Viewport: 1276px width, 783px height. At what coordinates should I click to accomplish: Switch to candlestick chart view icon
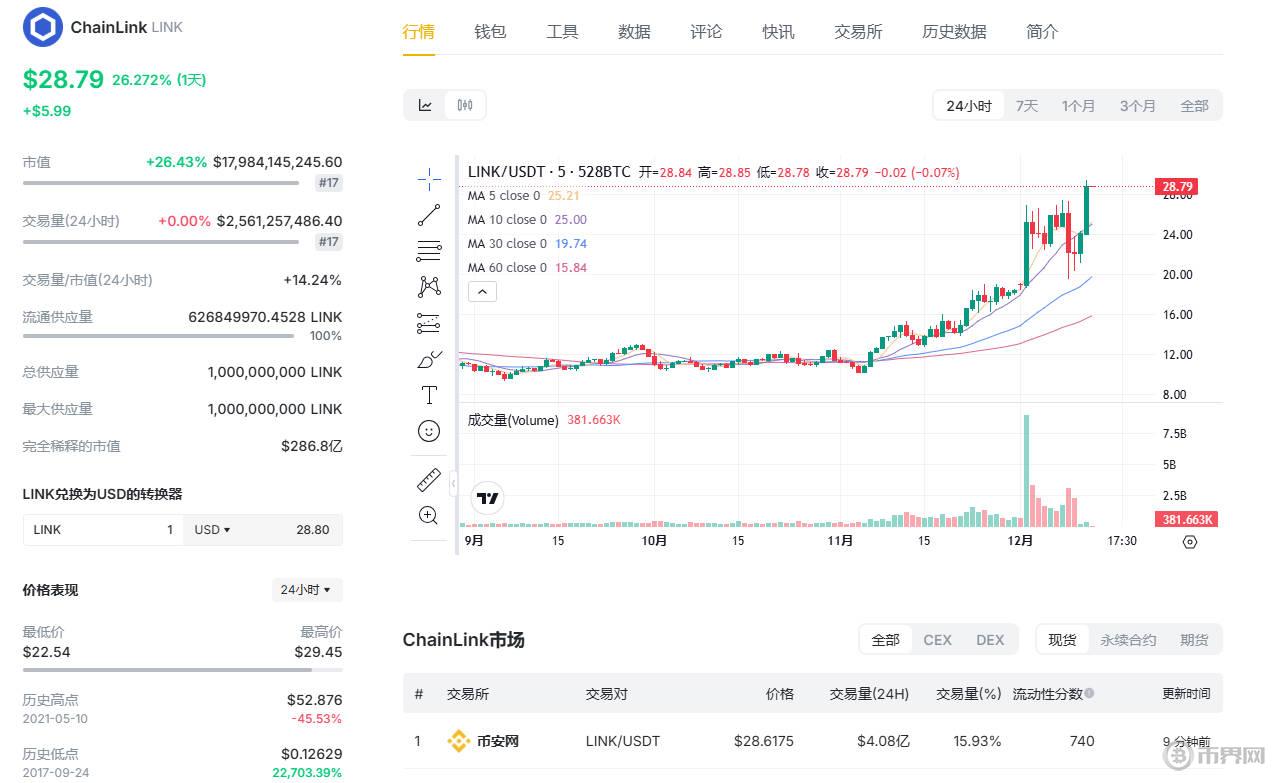click(465, 105)
